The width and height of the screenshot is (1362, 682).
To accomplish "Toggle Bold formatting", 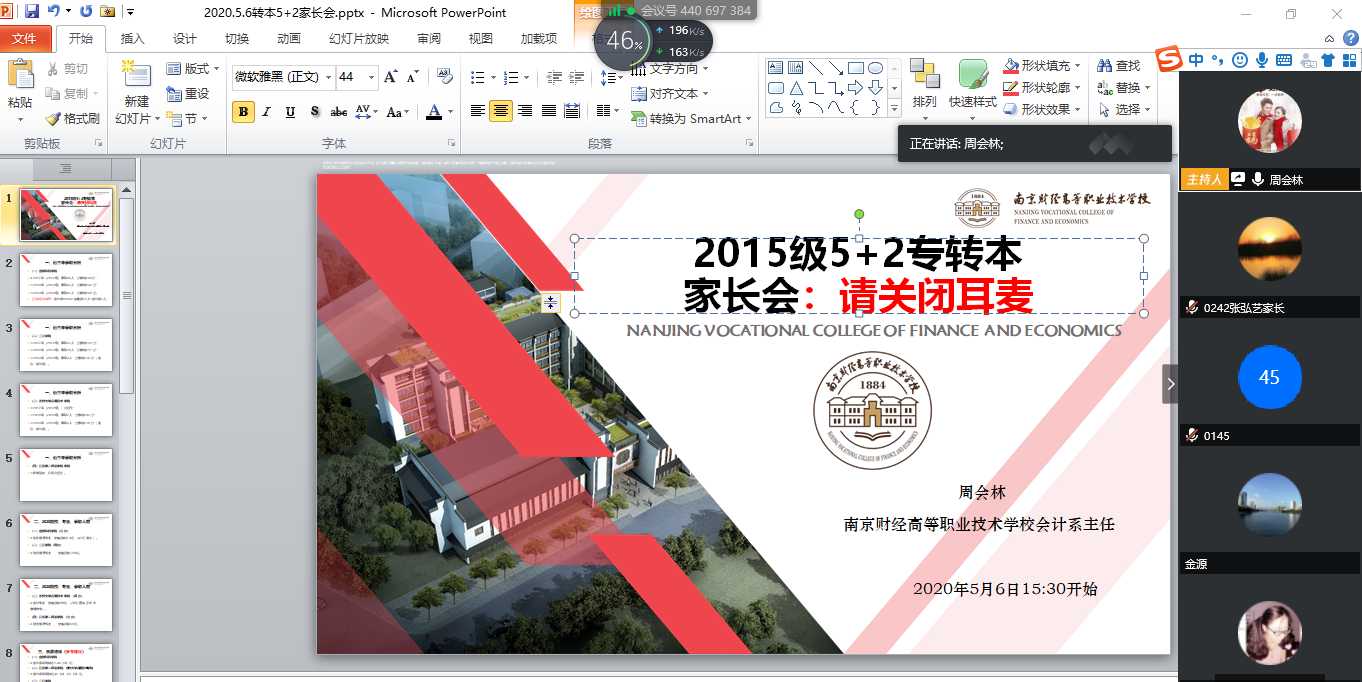I will [243, 111].
